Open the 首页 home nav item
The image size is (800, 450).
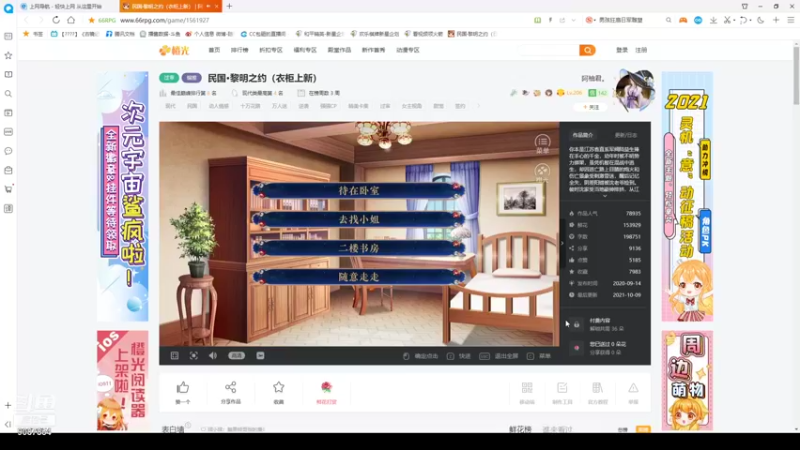click(x=214, y=50)
